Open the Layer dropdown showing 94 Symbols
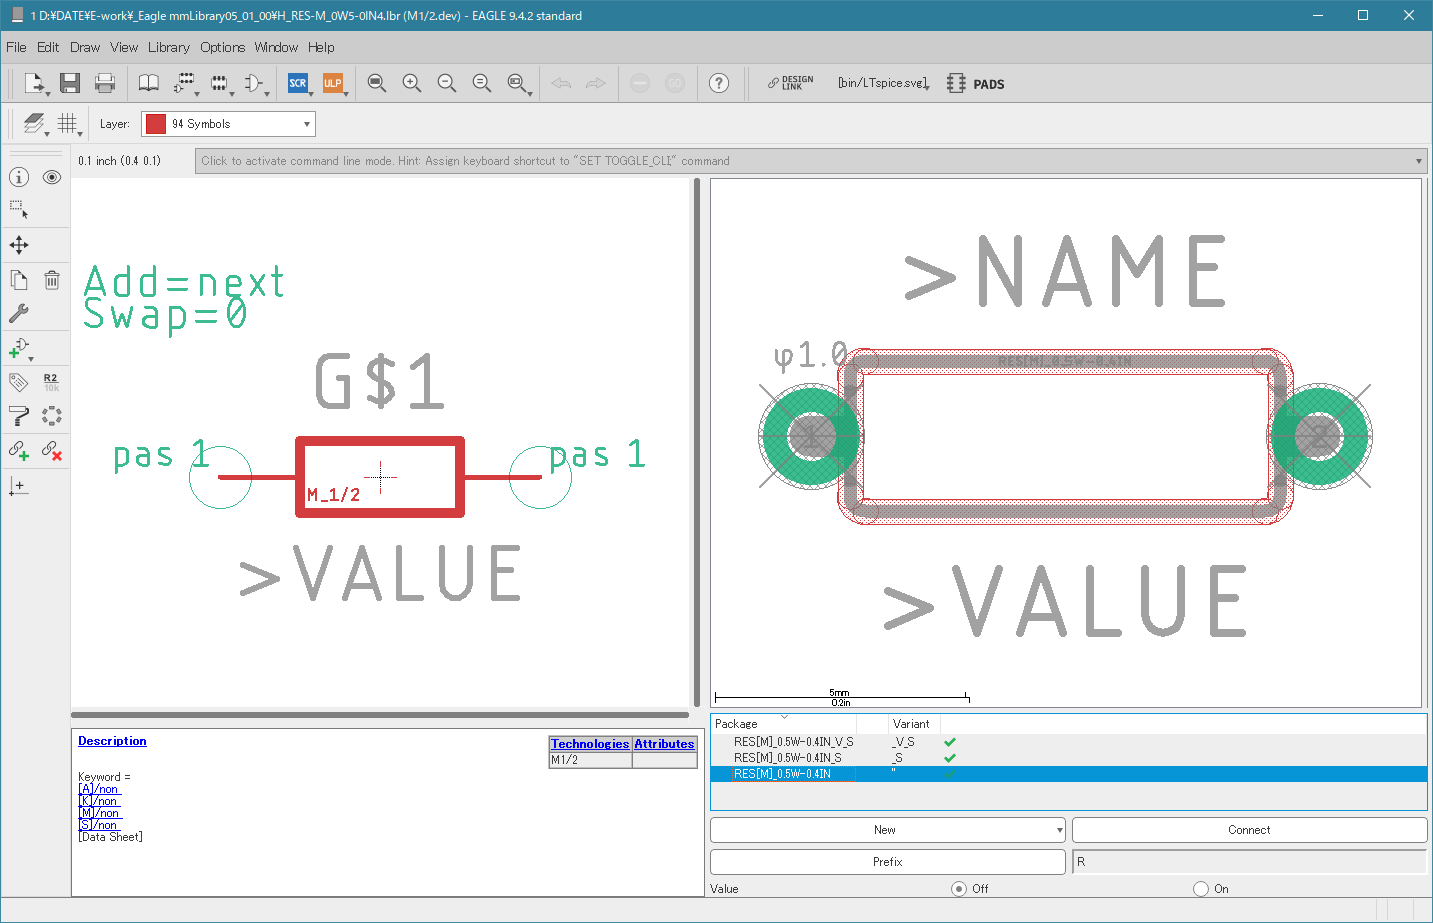This screenshot has height=923, width=1433. tap(228, 124)
